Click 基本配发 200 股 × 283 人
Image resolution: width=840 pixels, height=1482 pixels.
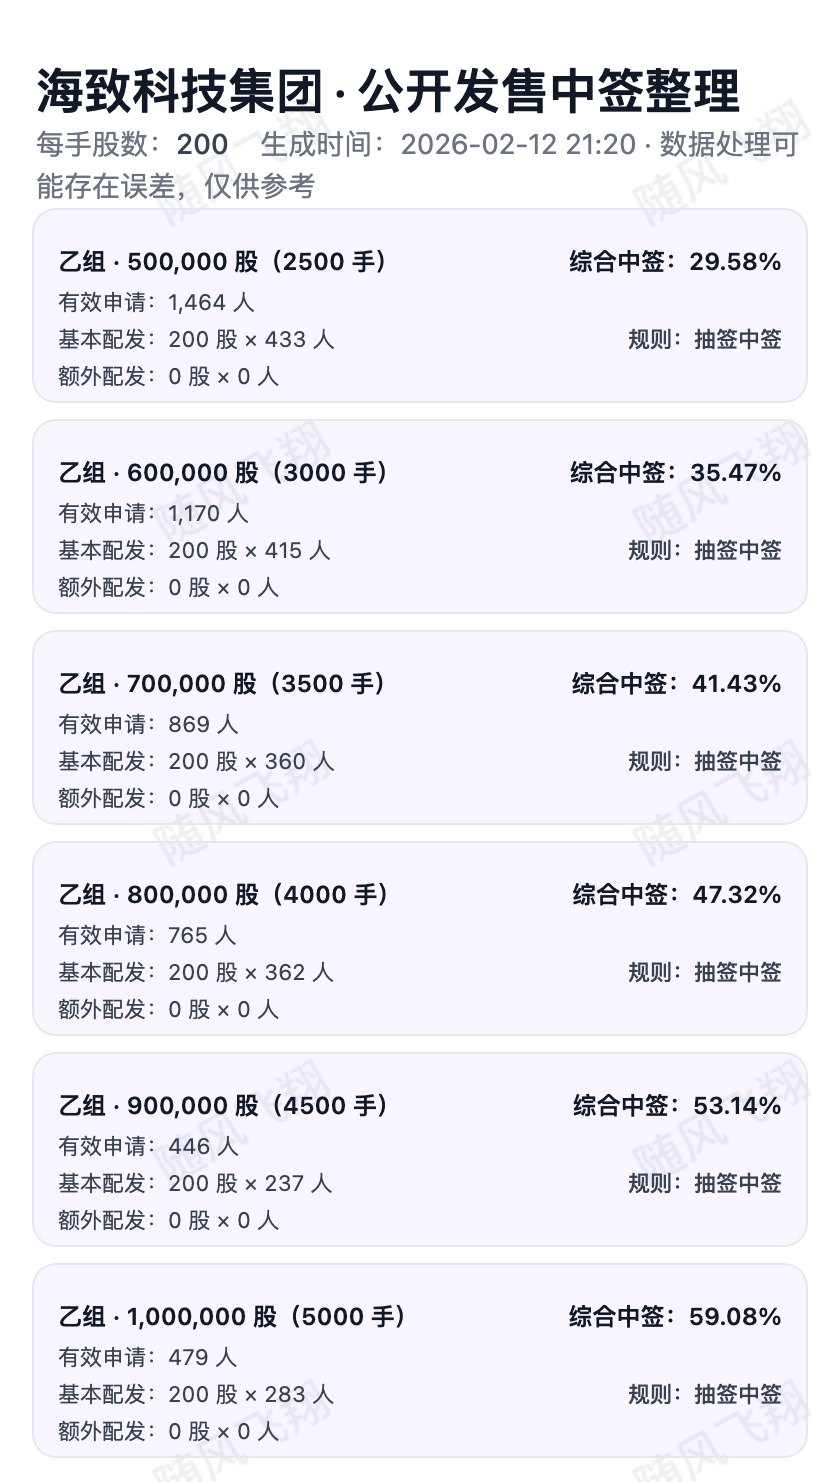196,1394
